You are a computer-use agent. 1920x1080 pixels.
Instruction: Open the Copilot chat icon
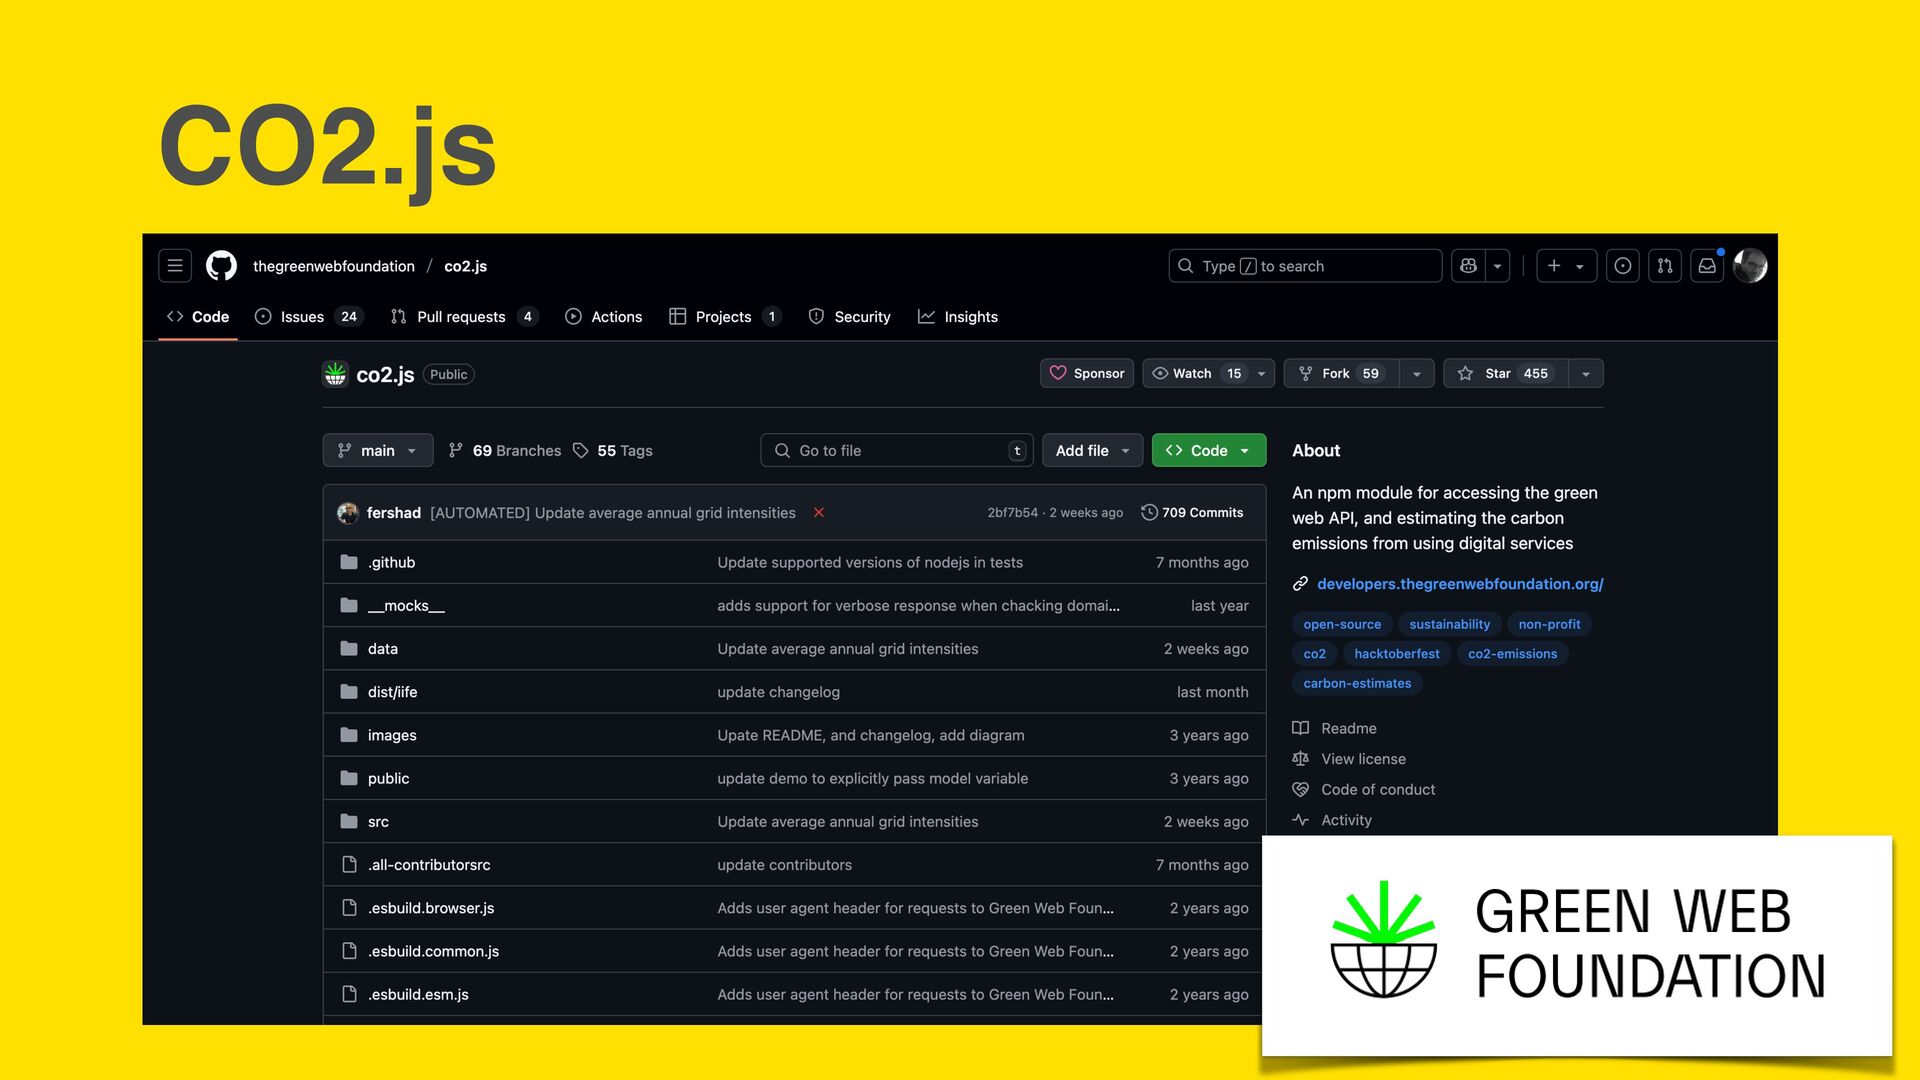[1468, 266]
